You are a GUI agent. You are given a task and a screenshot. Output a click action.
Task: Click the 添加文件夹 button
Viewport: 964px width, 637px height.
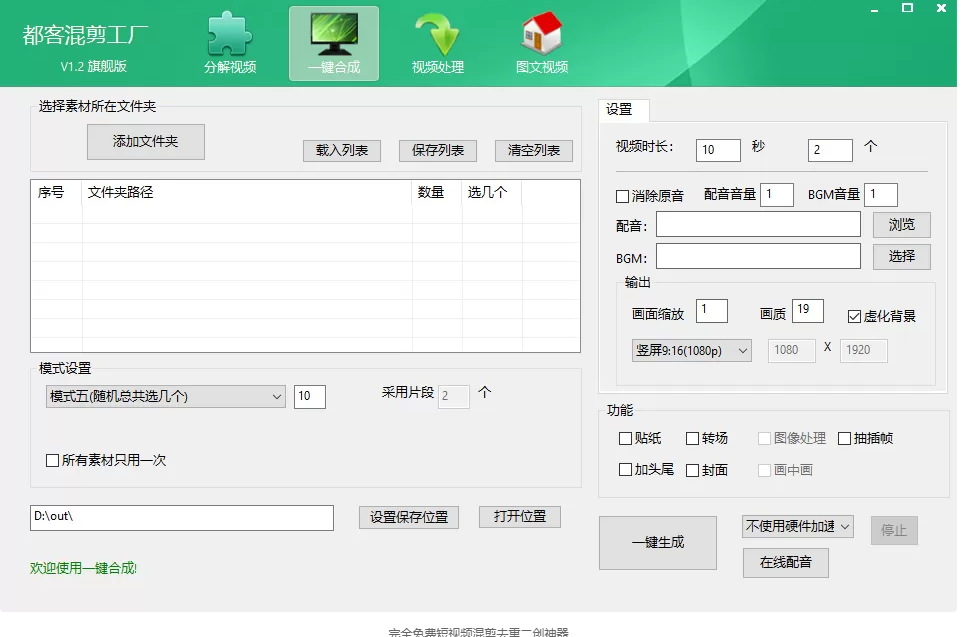click(x=146, y=142)
